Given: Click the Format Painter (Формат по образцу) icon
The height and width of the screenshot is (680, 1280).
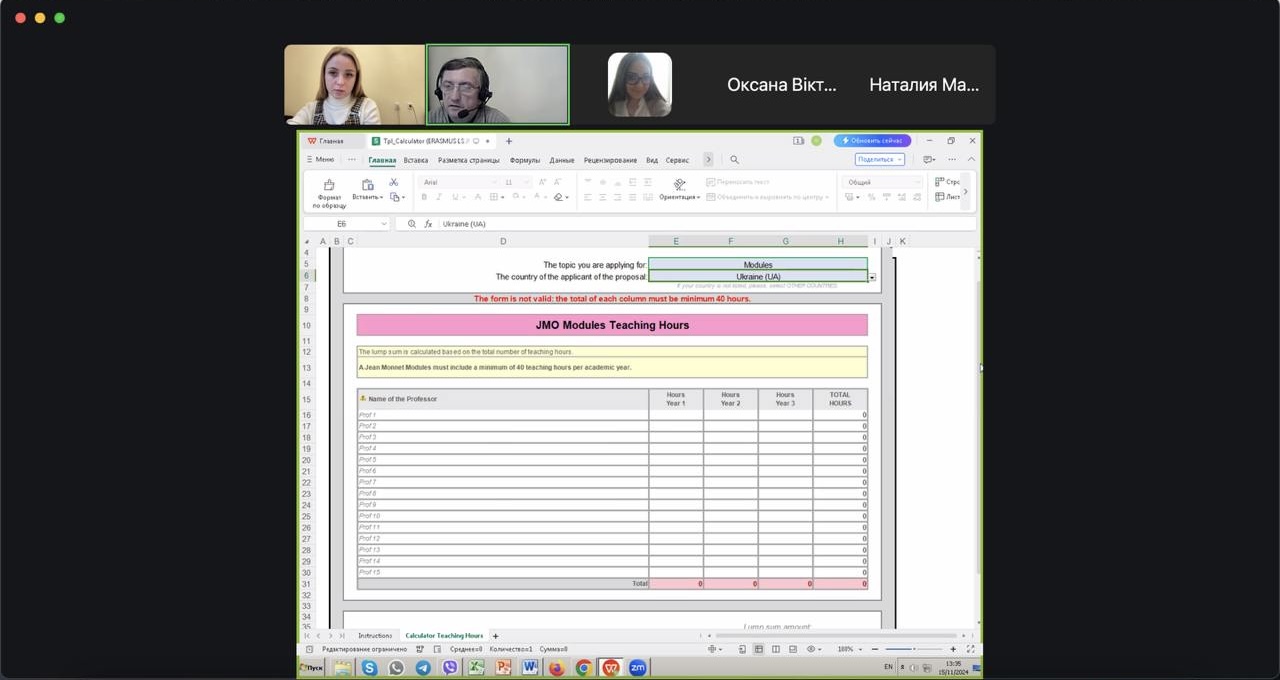Looking at the screenshot, I should pyautogui.click(x=329, y=185).
